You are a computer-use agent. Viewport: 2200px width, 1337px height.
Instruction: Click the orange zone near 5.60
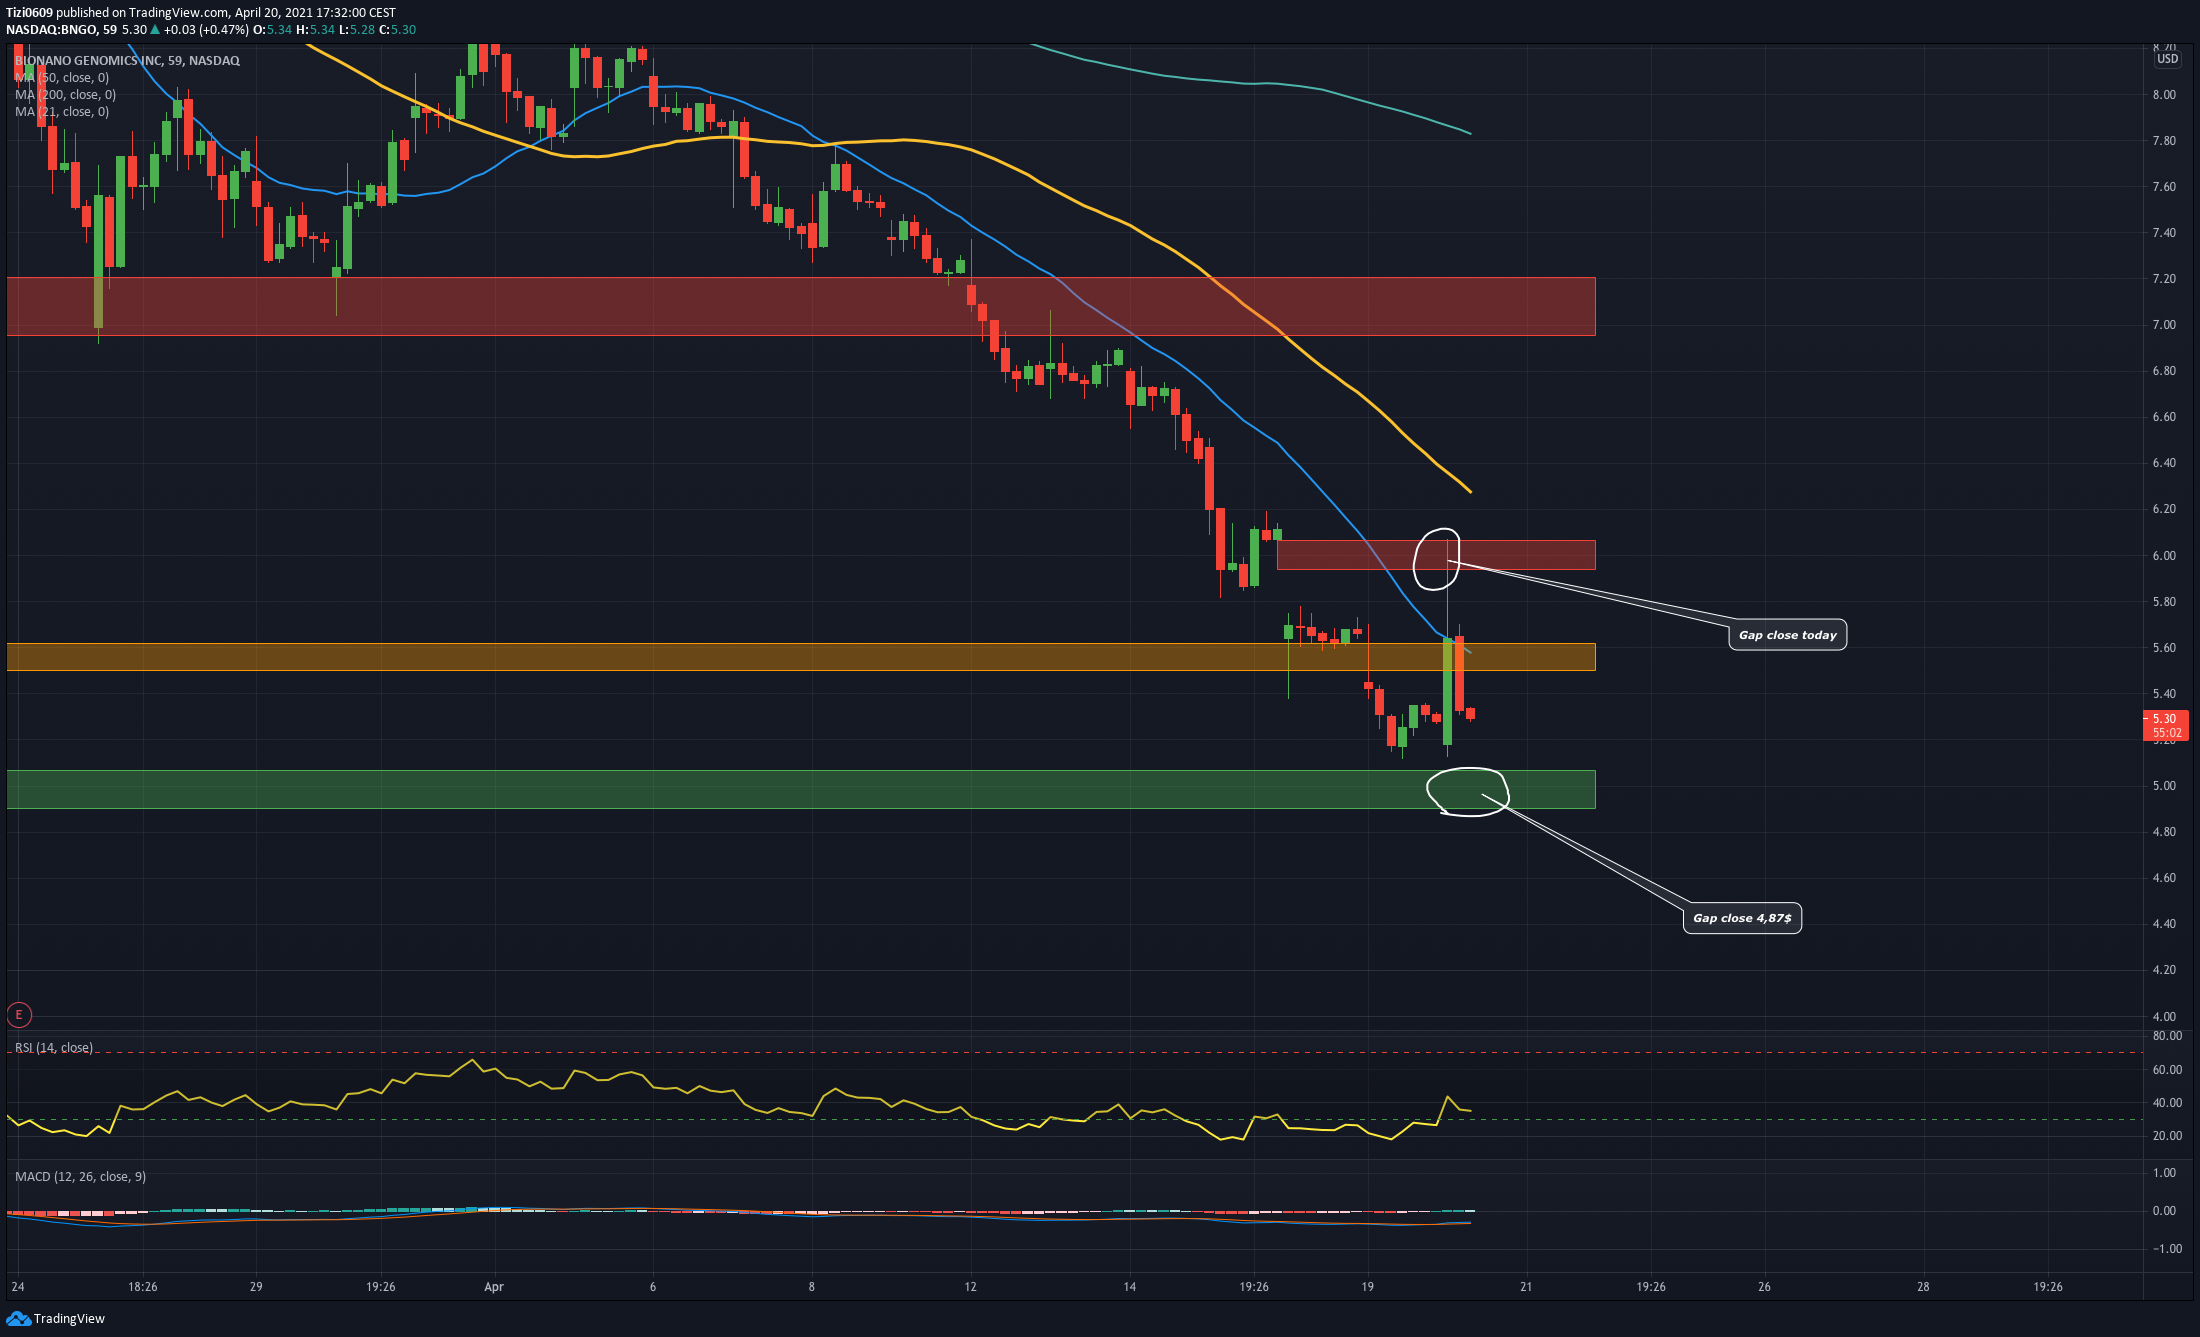[x=800, y=656]
